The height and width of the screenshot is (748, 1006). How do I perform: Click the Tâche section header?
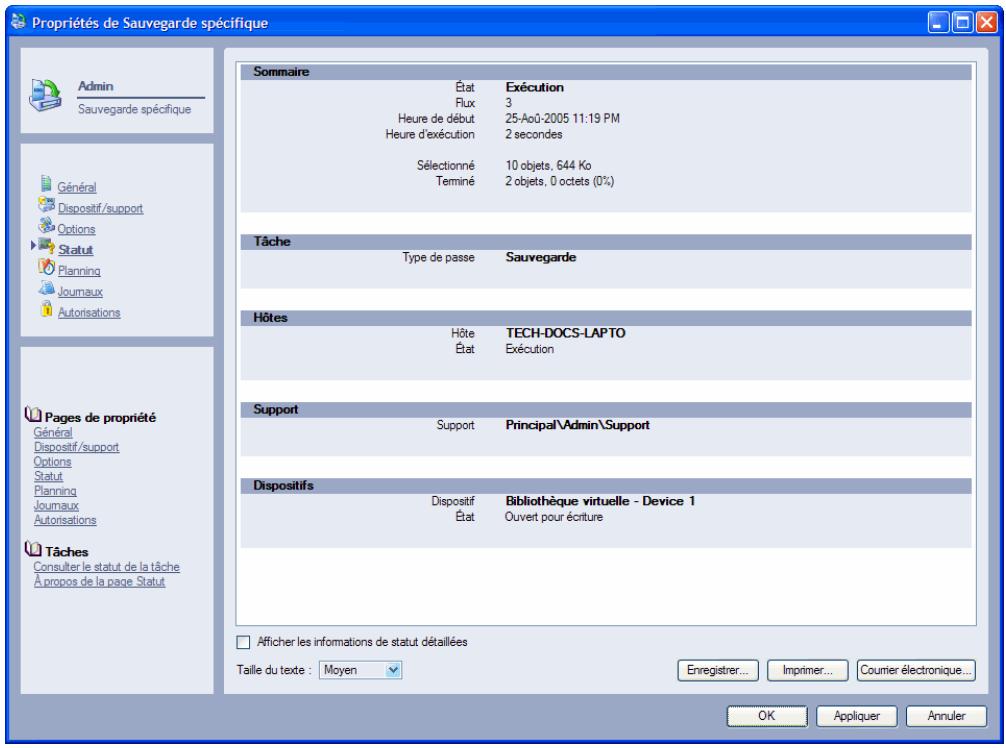point(606,242)
